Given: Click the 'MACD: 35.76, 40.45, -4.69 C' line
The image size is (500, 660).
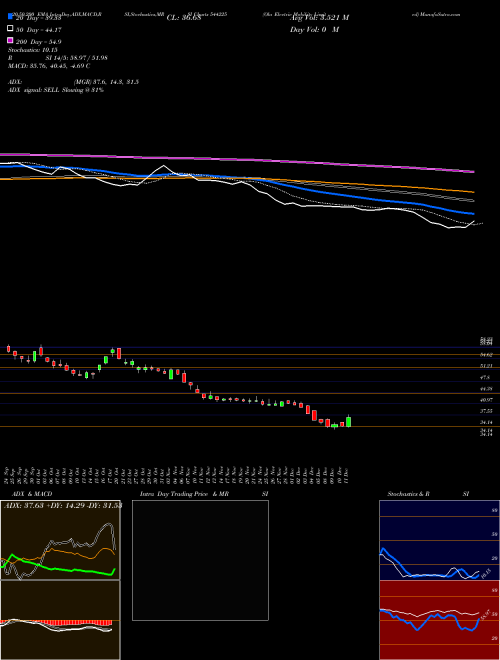Looking at the screenshot, I should (x=49, y=66).
